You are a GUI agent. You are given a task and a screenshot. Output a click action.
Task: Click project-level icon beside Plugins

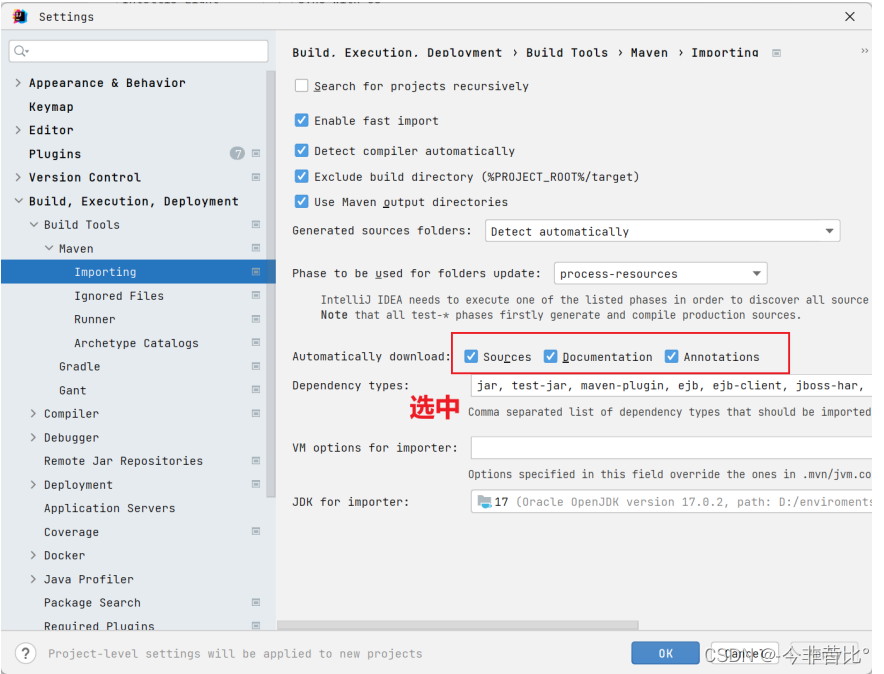(x=256, y=153)
